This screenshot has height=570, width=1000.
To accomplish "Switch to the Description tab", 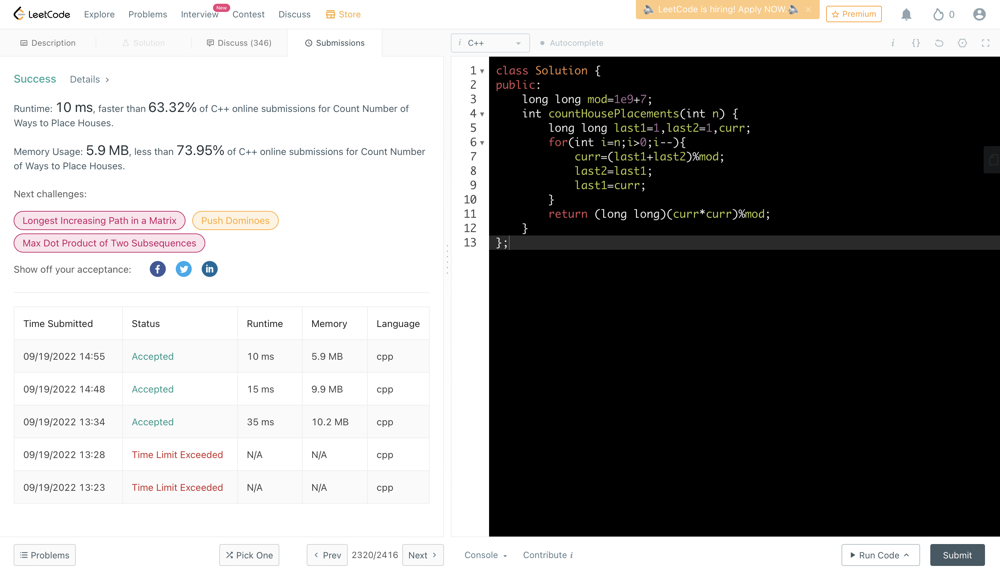I will tap(48, 43).
